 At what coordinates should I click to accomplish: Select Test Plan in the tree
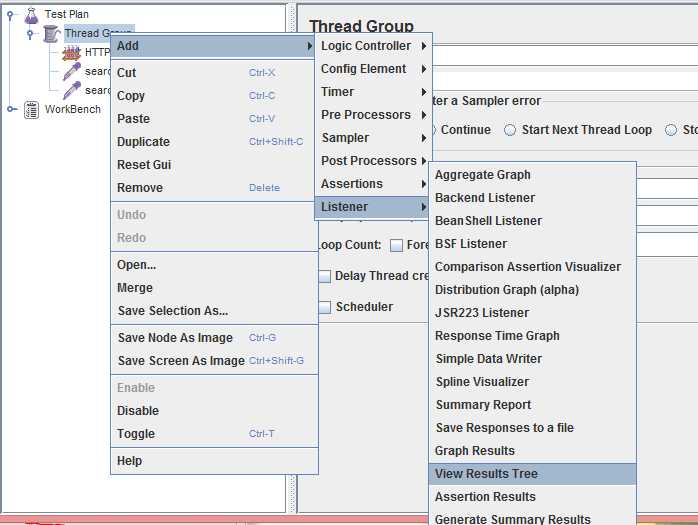coord(67,14)
